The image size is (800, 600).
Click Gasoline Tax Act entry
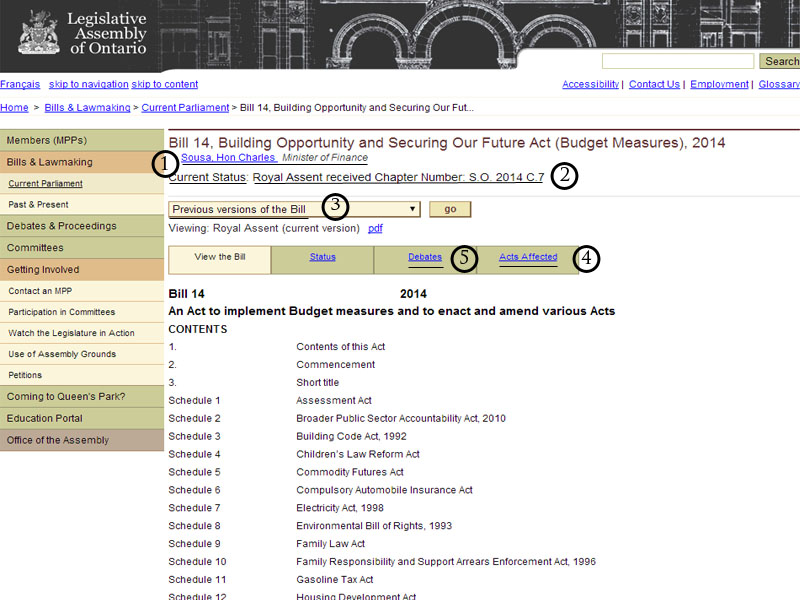click(x=335, y=580)
